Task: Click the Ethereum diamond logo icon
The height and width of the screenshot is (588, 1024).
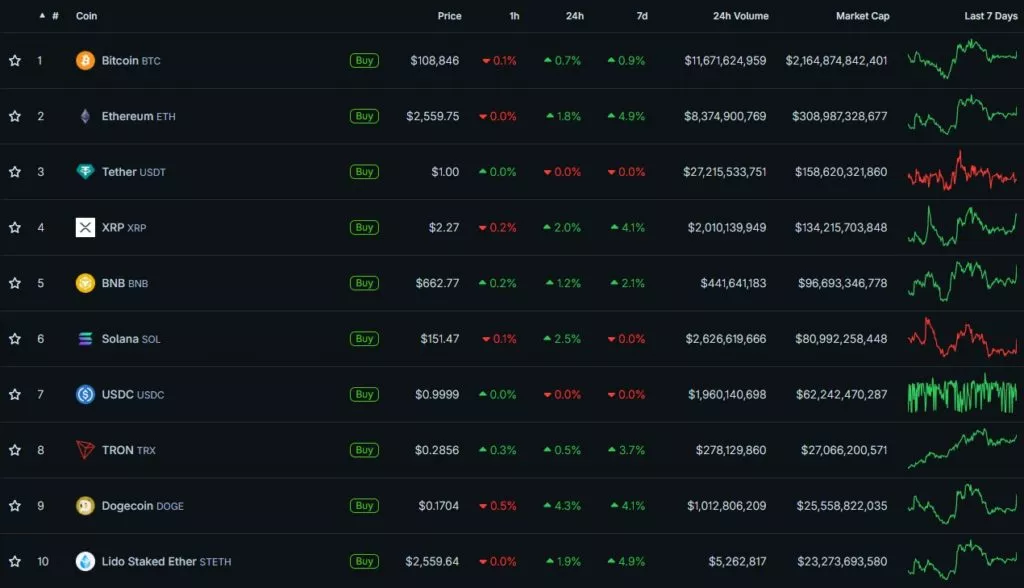Action: 85,116
